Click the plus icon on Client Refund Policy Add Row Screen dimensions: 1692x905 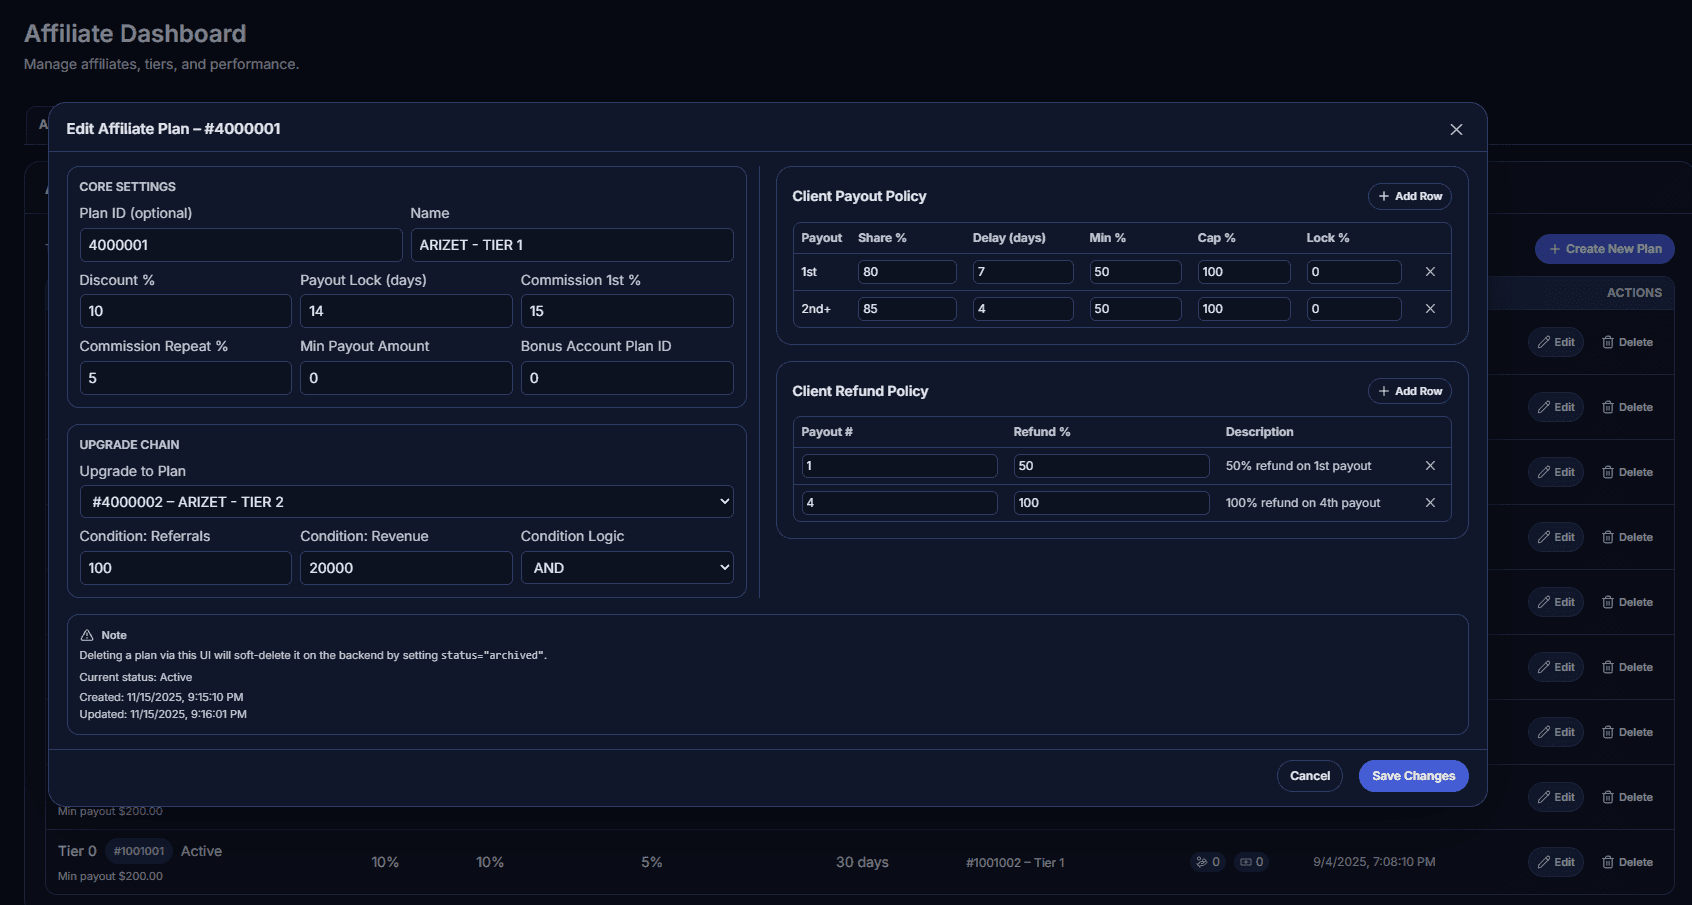[1383, 390]
